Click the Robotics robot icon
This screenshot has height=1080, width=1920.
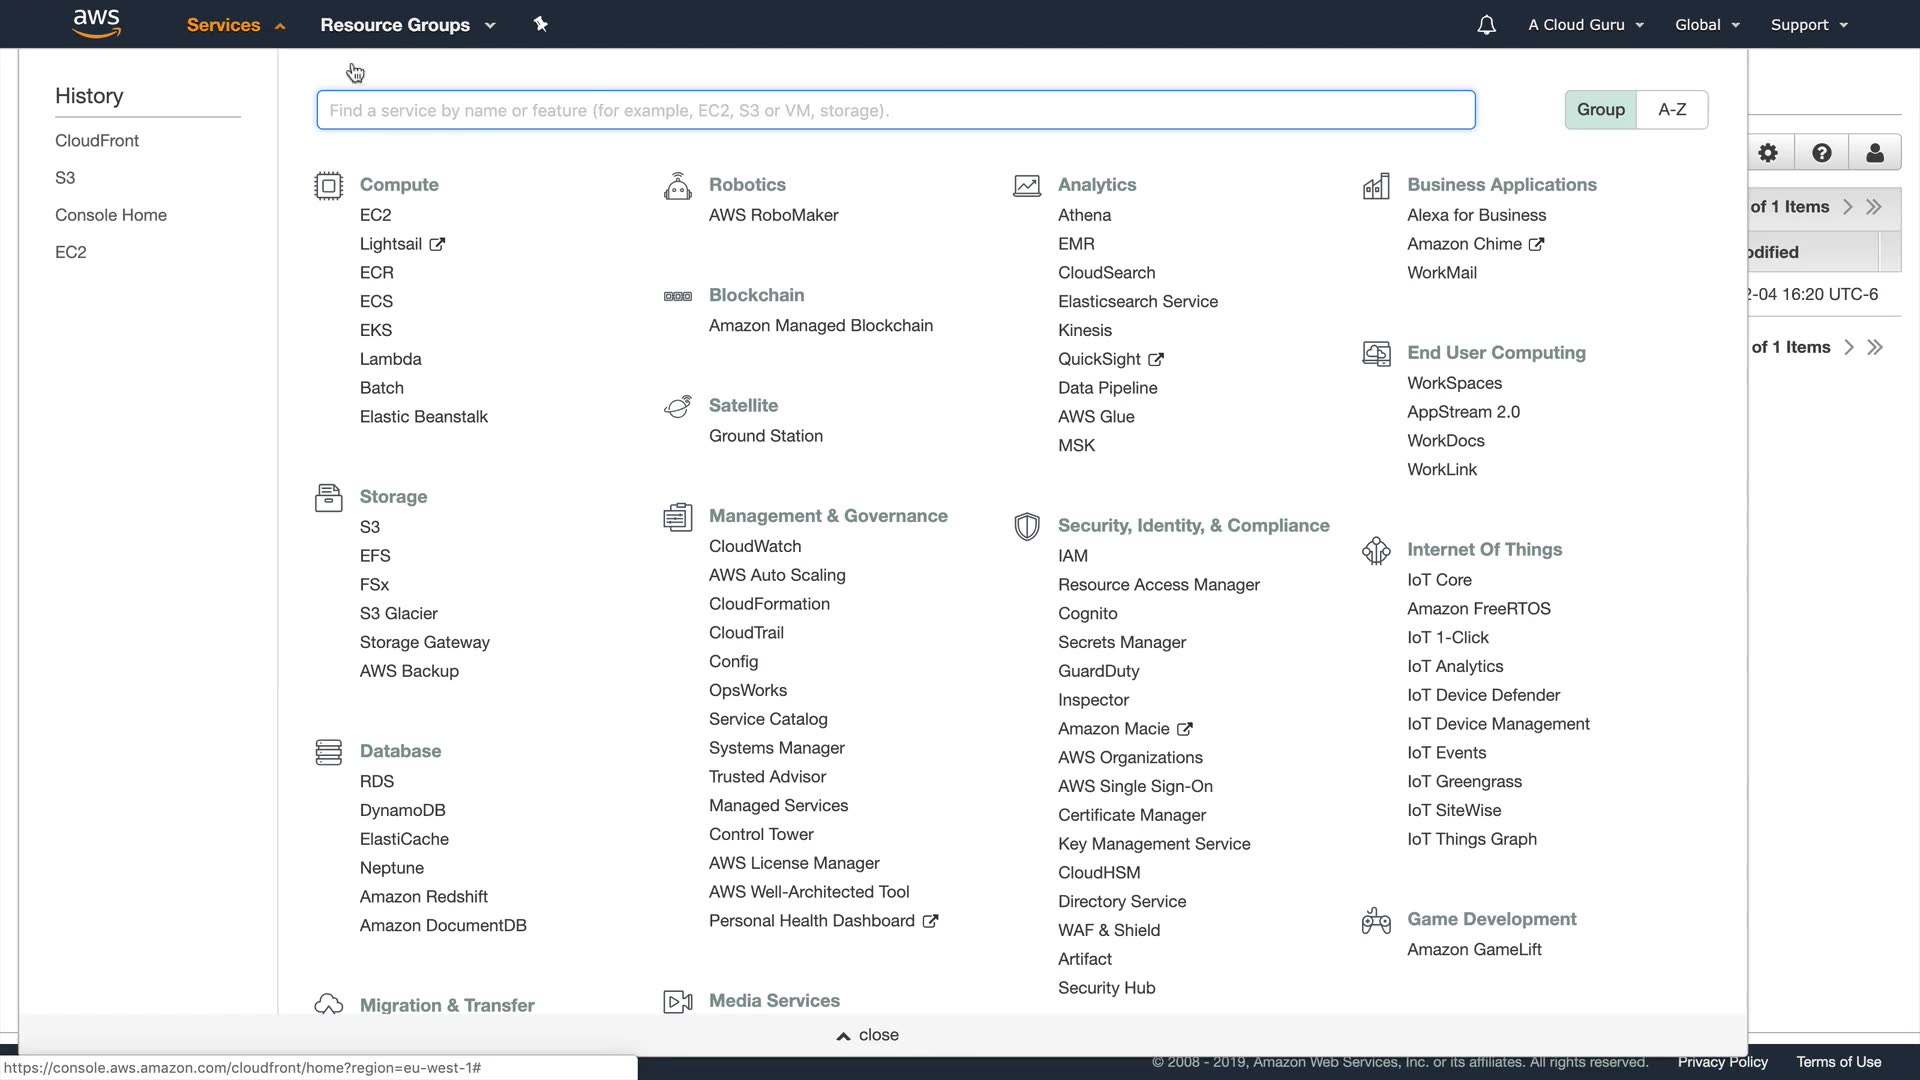[677, 186]
